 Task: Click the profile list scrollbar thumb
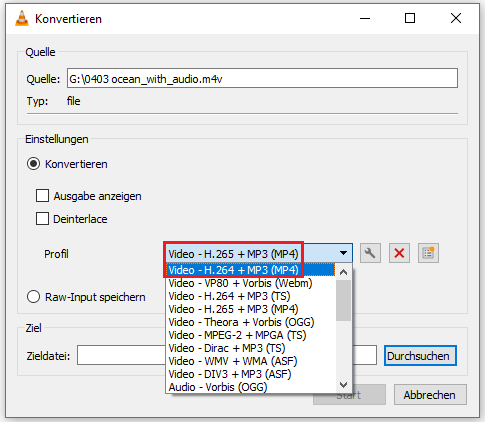(343, 300)
